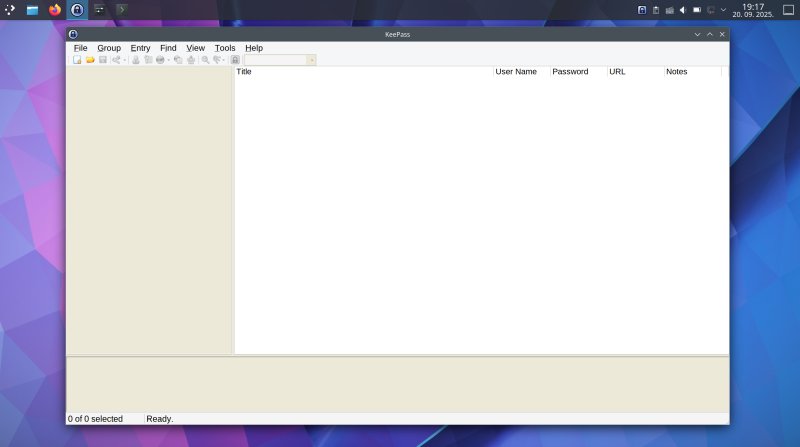The width and height of the screenshot is (800, 447).
Task: Open the Help menu
Action: tap(254, 48)
